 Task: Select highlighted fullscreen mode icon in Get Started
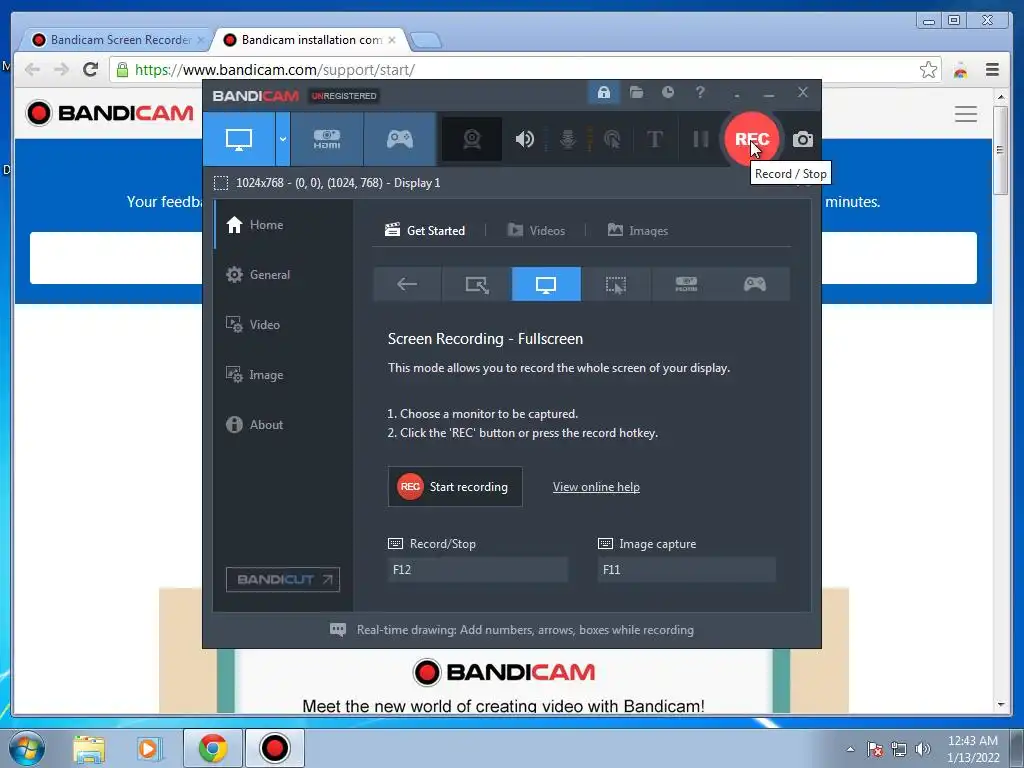(546, 284)
